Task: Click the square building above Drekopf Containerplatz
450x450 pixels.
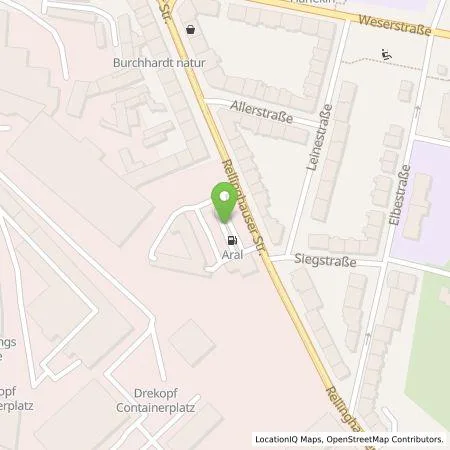Action: pos(192,343)
